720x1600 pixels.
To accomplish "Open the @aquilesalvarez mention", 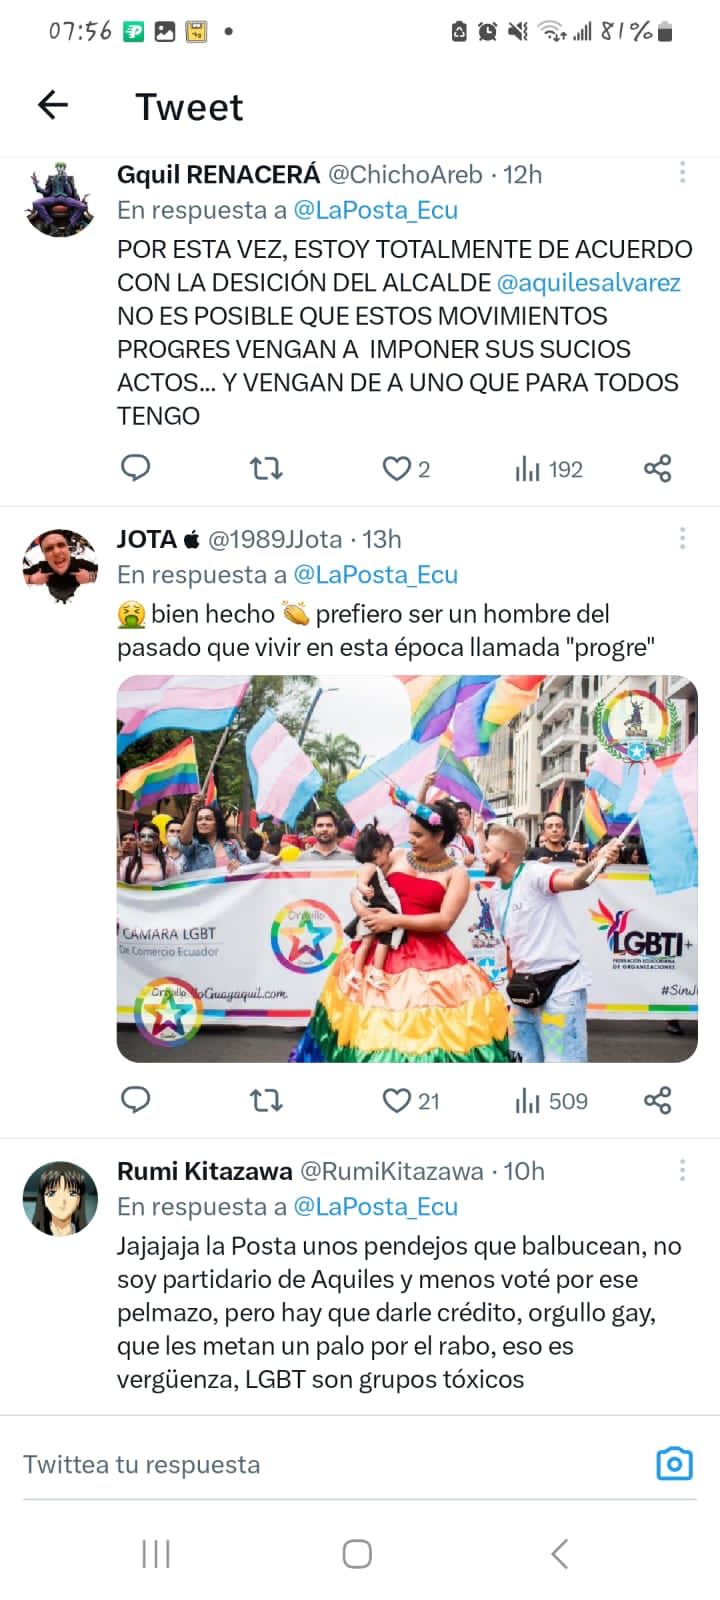I will point(588,283).
